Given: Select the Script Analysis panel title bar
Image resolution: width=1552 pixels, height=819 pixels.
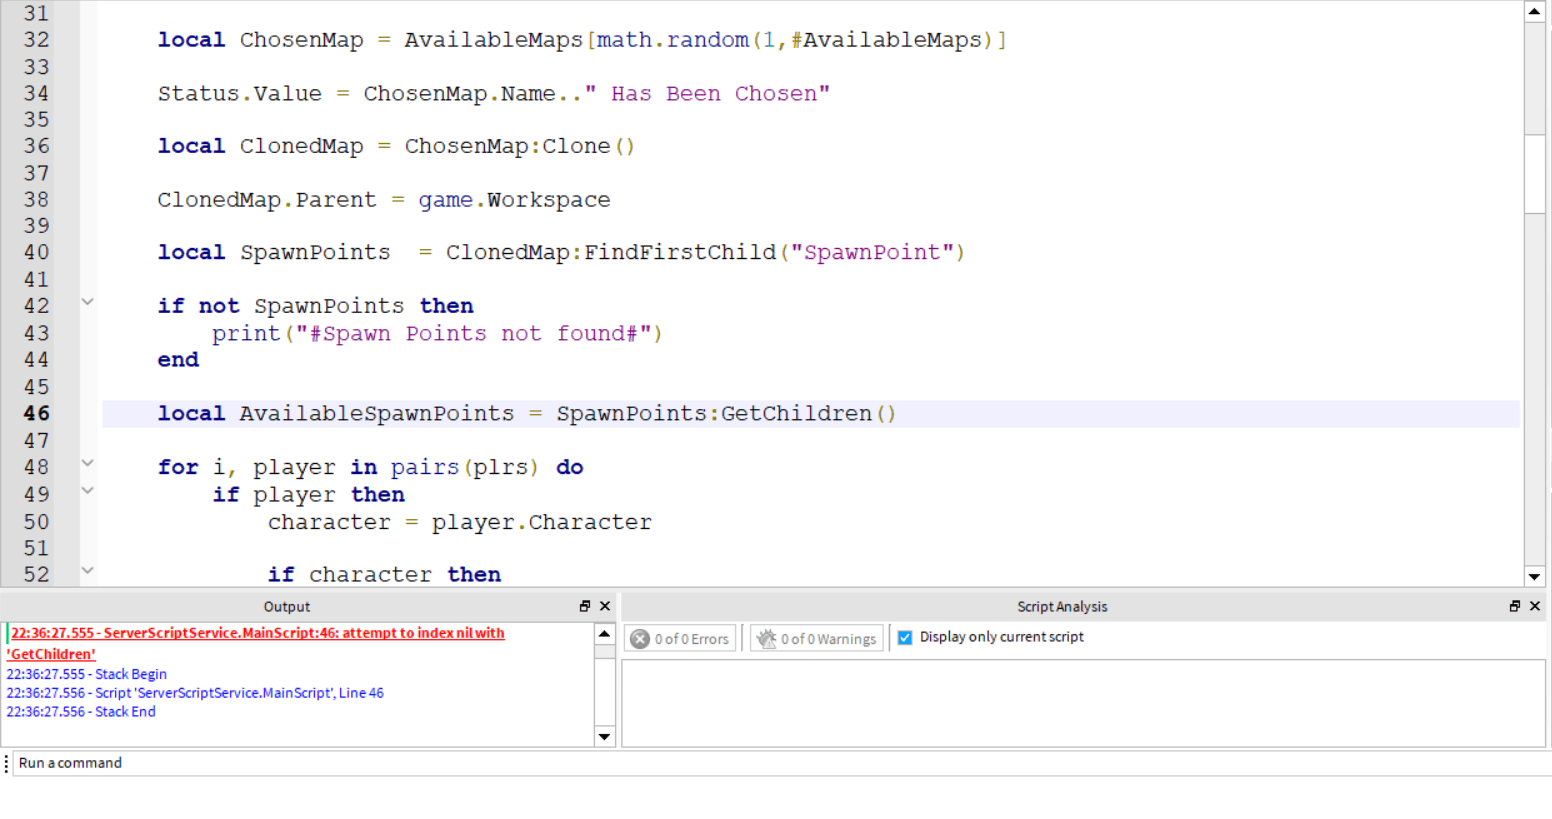Looking at the screenshot, I should point(1062,606).
